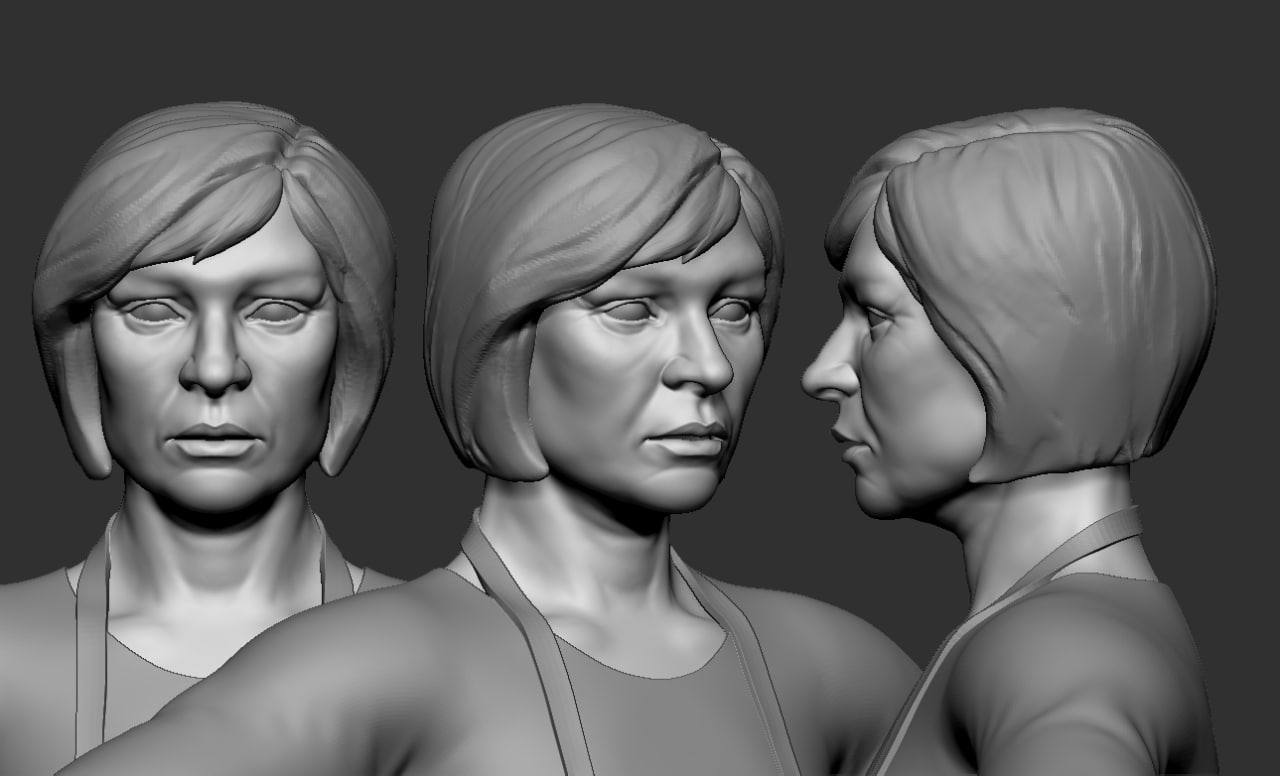This screenshot has height=776, width=1280.
Task: Click the eye of the profile-view face
Action: click(x=876, y=318)
